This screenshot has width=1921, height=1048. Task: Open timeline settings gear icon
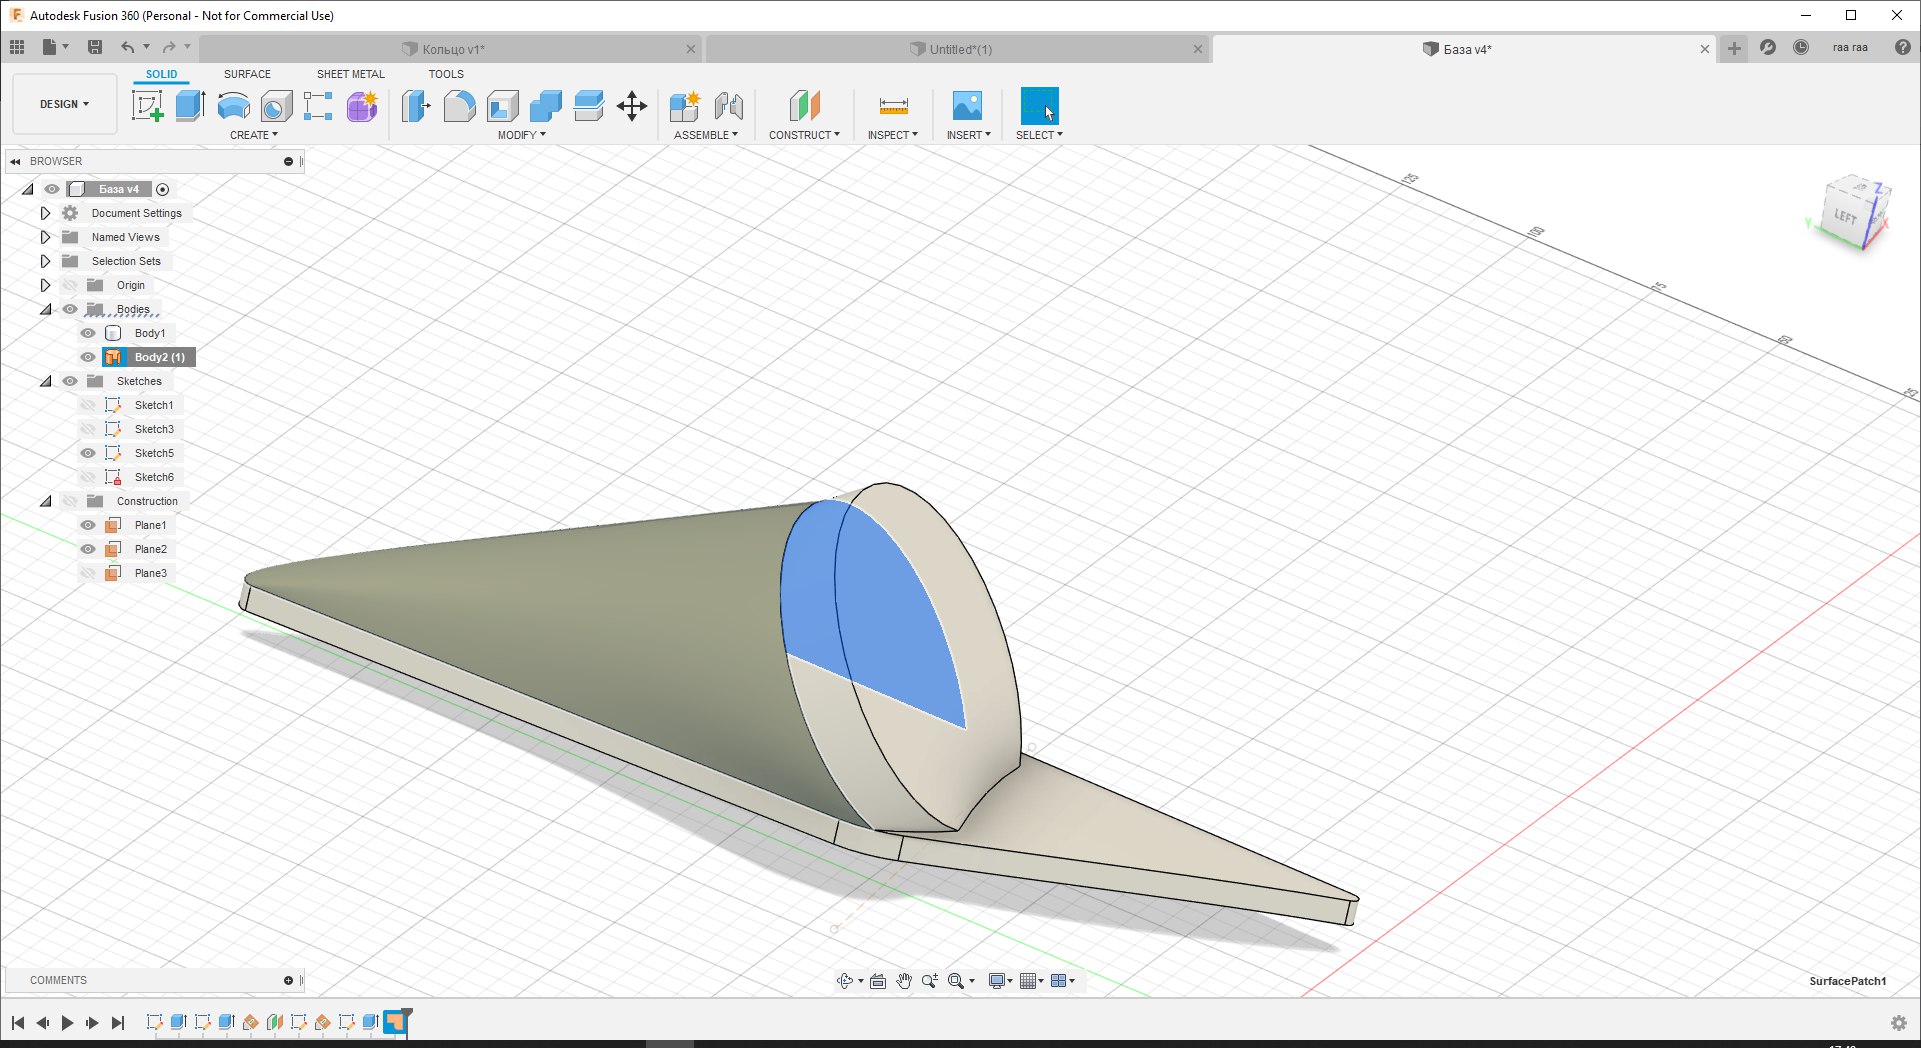tap(1899, 1023)
